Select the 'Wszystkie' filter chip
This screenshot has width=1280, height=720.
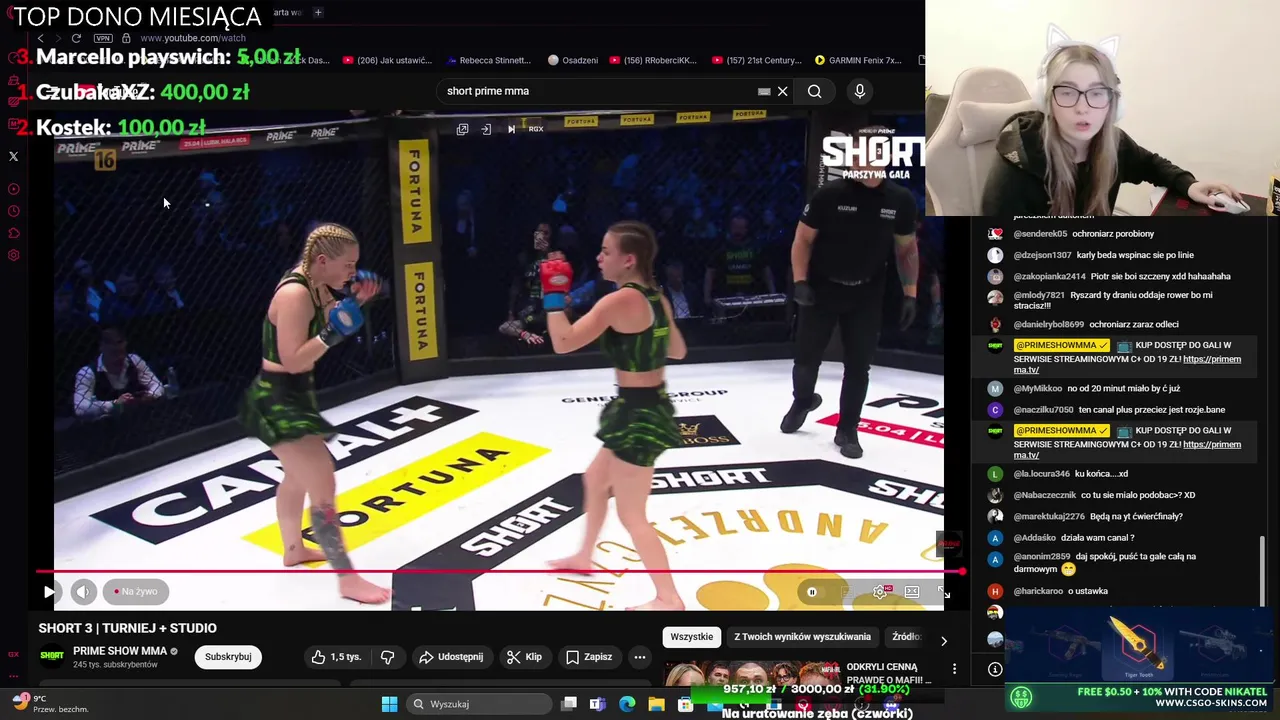(x=691, y=637)
